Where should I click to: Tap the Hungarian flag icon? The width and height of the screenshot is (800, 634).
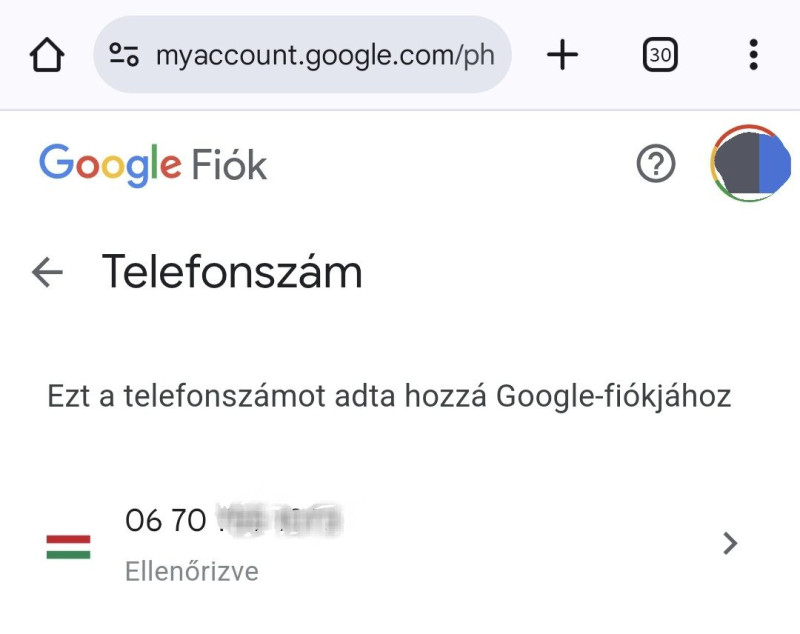[x=68, y=546]
